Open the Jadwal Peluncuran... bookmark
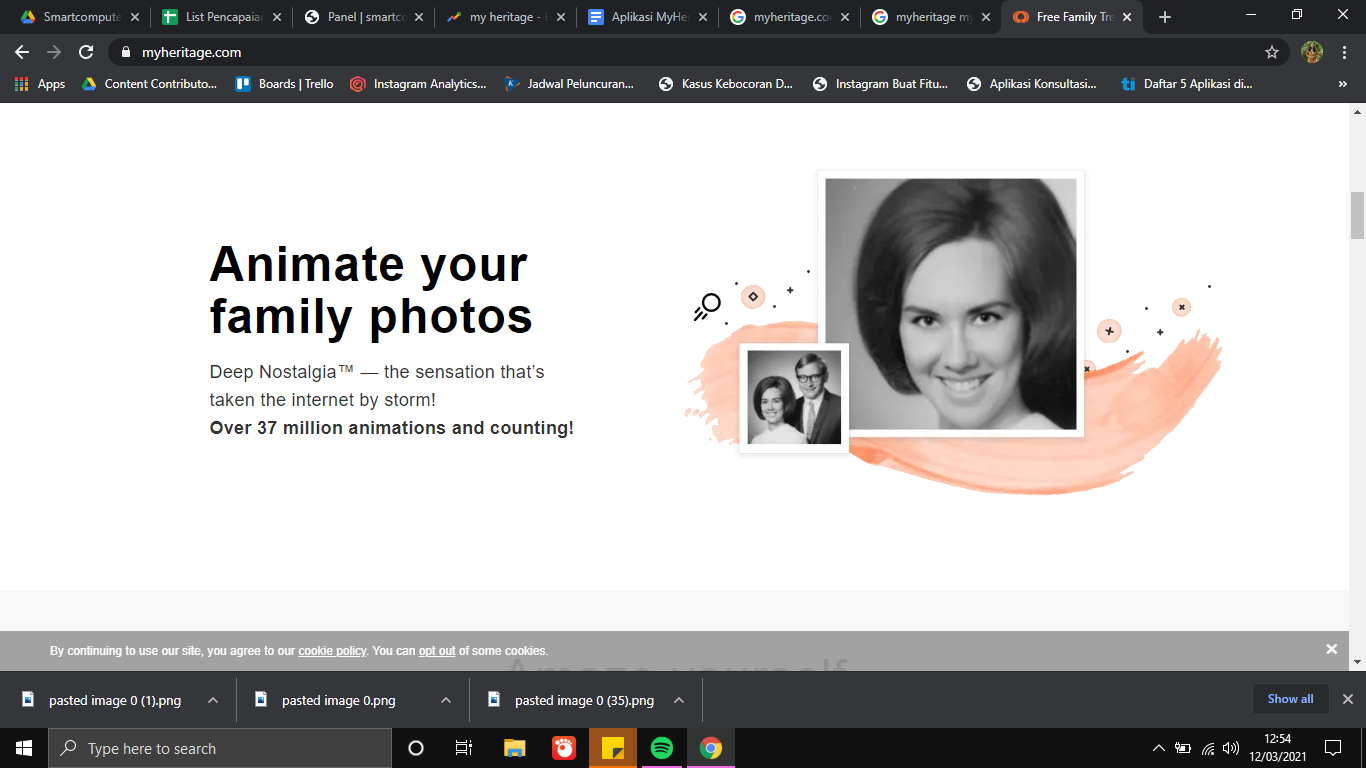 click(570, 84)
